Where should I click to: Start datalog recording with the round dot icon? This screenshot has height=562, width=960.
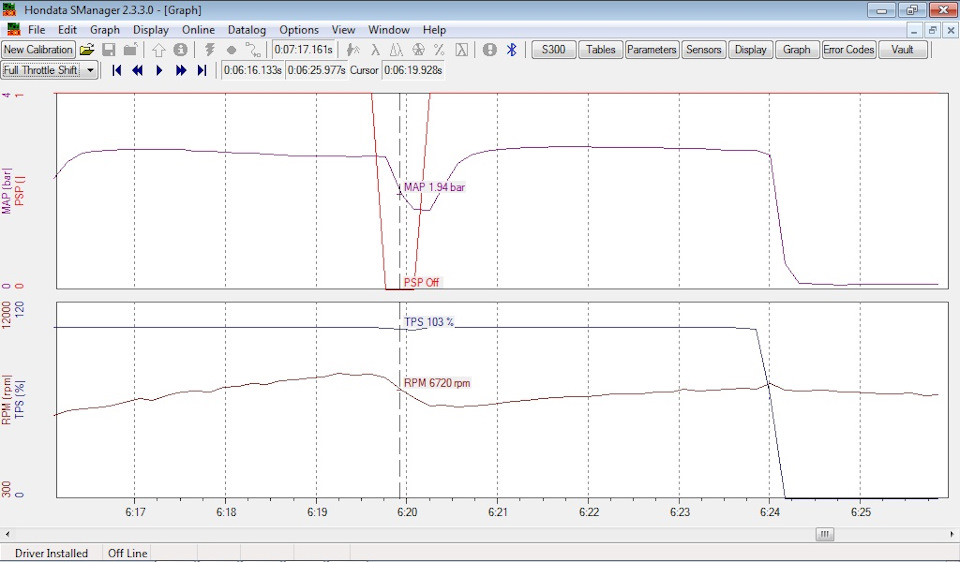click(231, 50)
